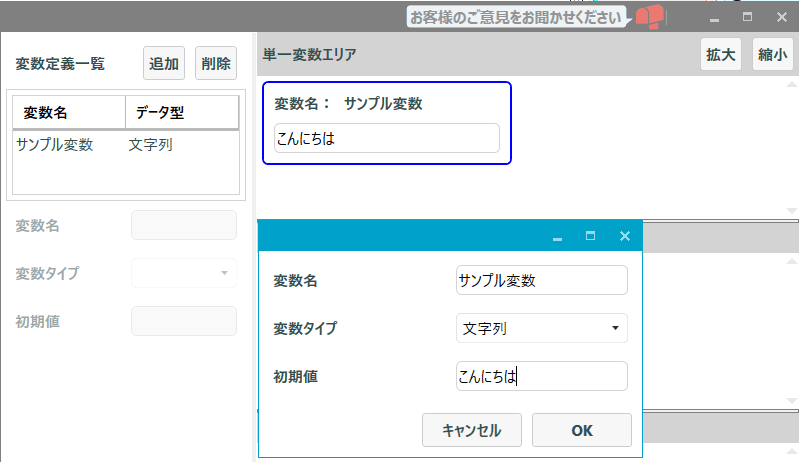Screen dimensions: 799x462
Task: Click the red feedback speech-bubble icon
Action: (x=650, y=17)
